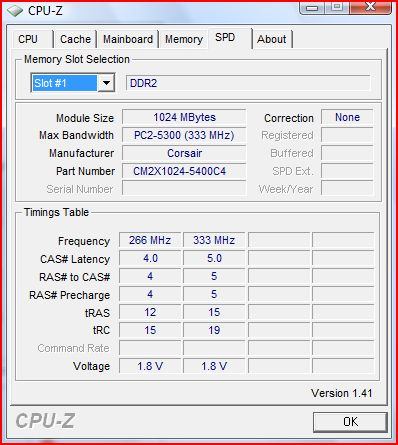This screenshot has height=445, width=398.
Task: Click the tRC value 19
Action: point(214,330)
